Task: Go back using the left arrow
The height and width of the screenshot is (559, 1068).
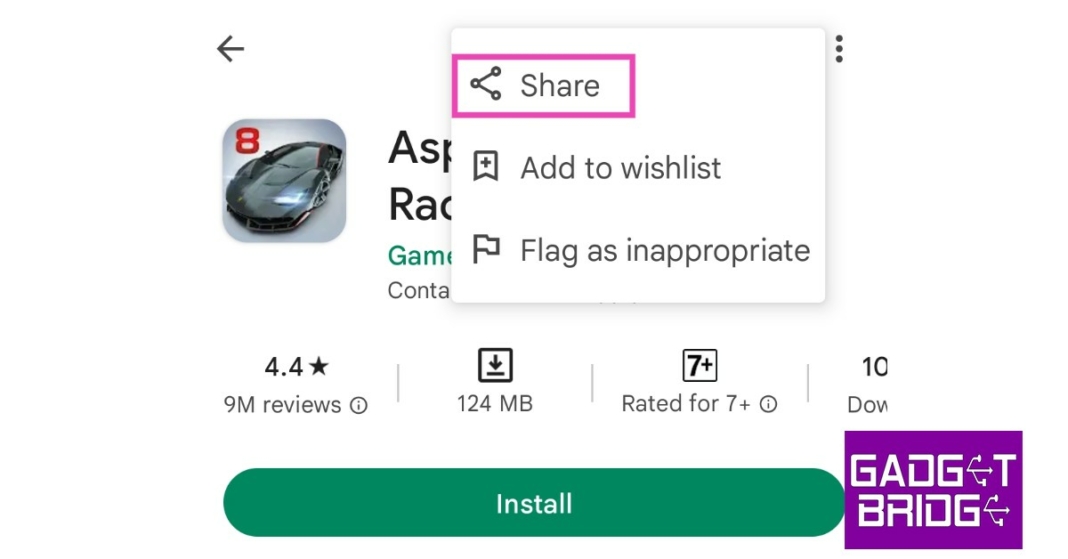Action: [x=230, y=49]
